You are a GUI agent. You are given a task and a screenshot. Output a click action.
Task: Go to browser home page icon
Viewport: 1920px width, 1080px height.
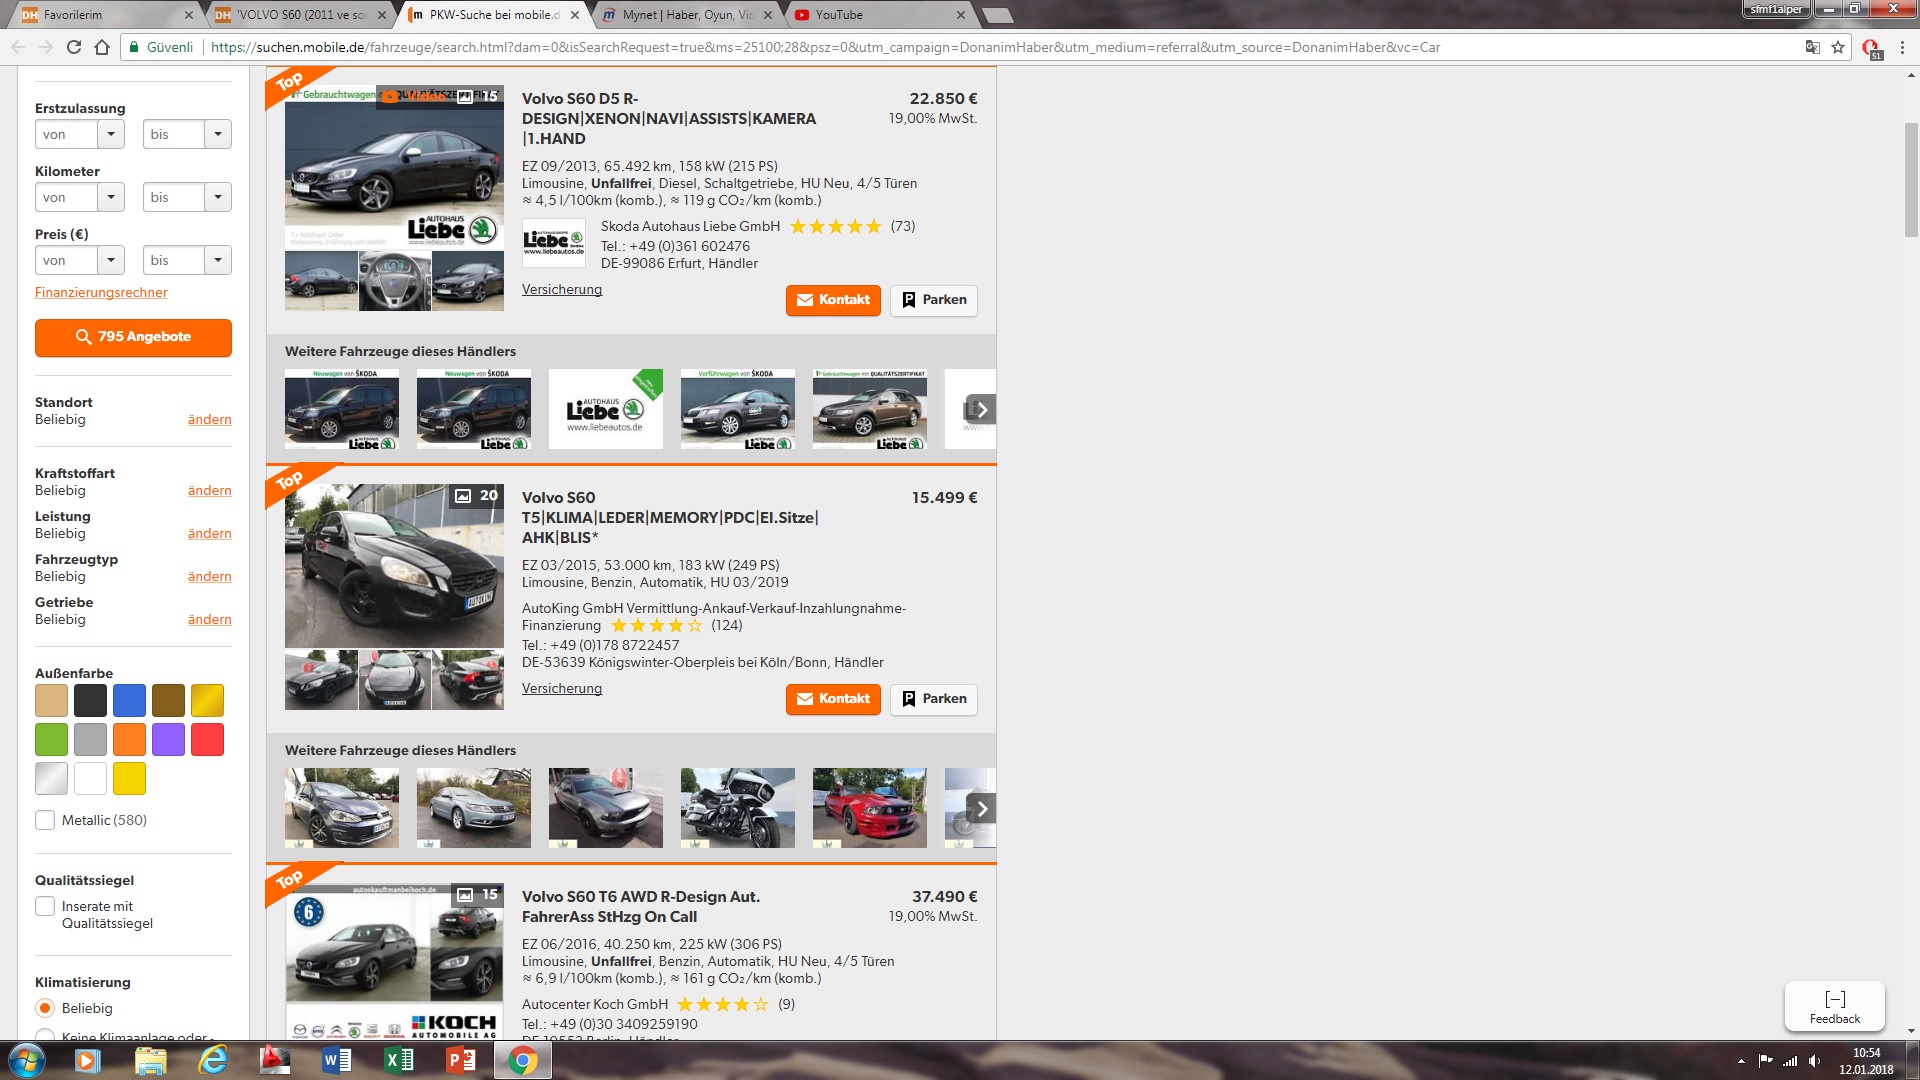click(102, 47)
